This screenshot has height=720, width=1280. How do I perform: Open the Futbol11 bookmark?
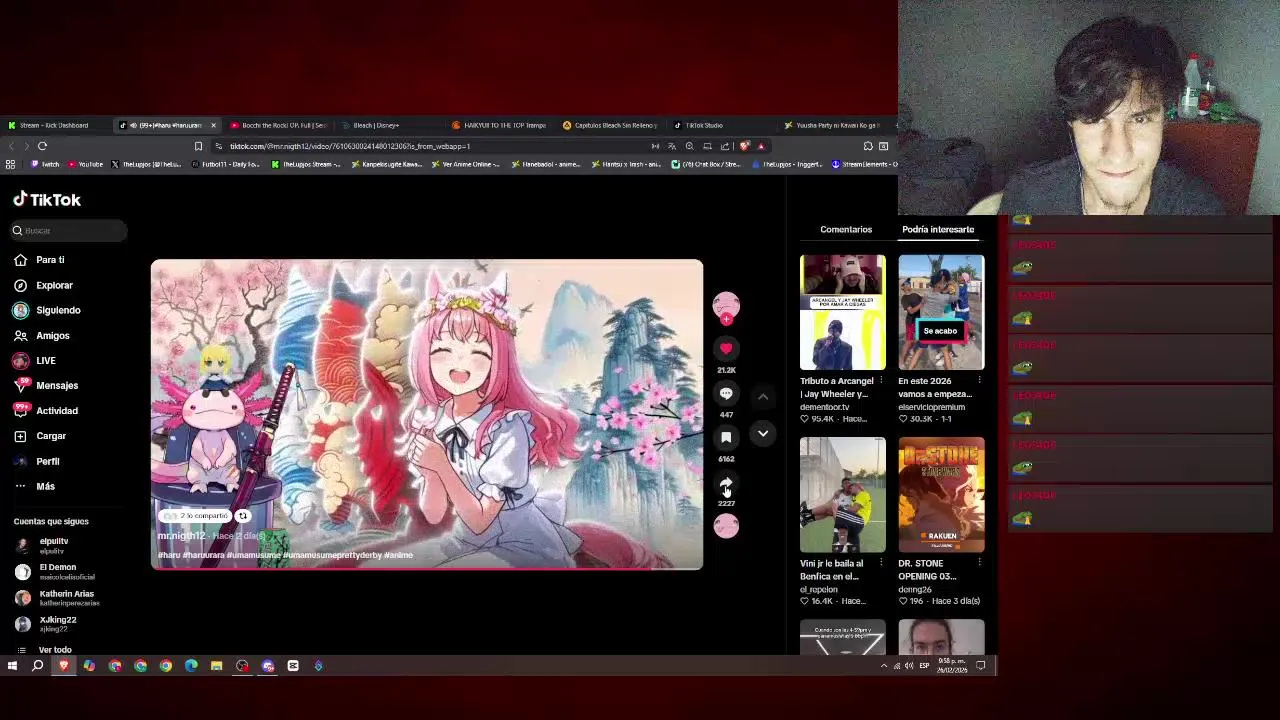(x=226, y=164)
